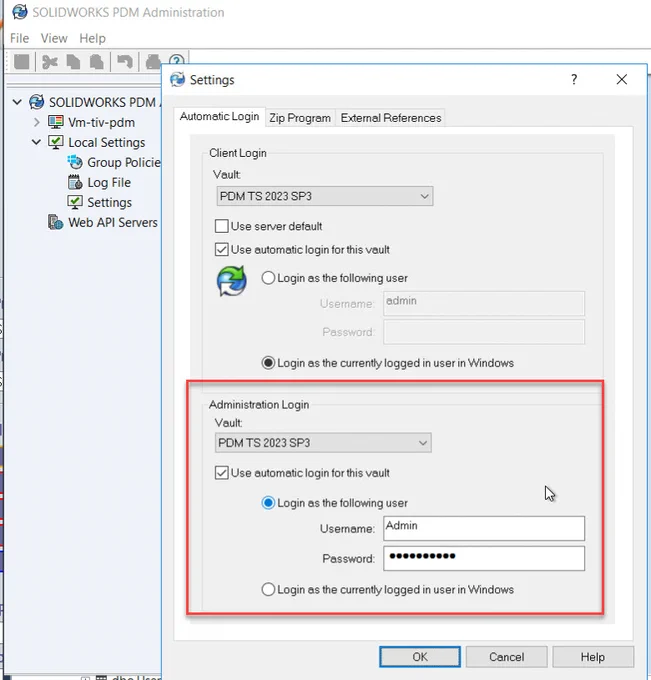Open the File menu
The image size is (651, 680).
coord(20,38)
